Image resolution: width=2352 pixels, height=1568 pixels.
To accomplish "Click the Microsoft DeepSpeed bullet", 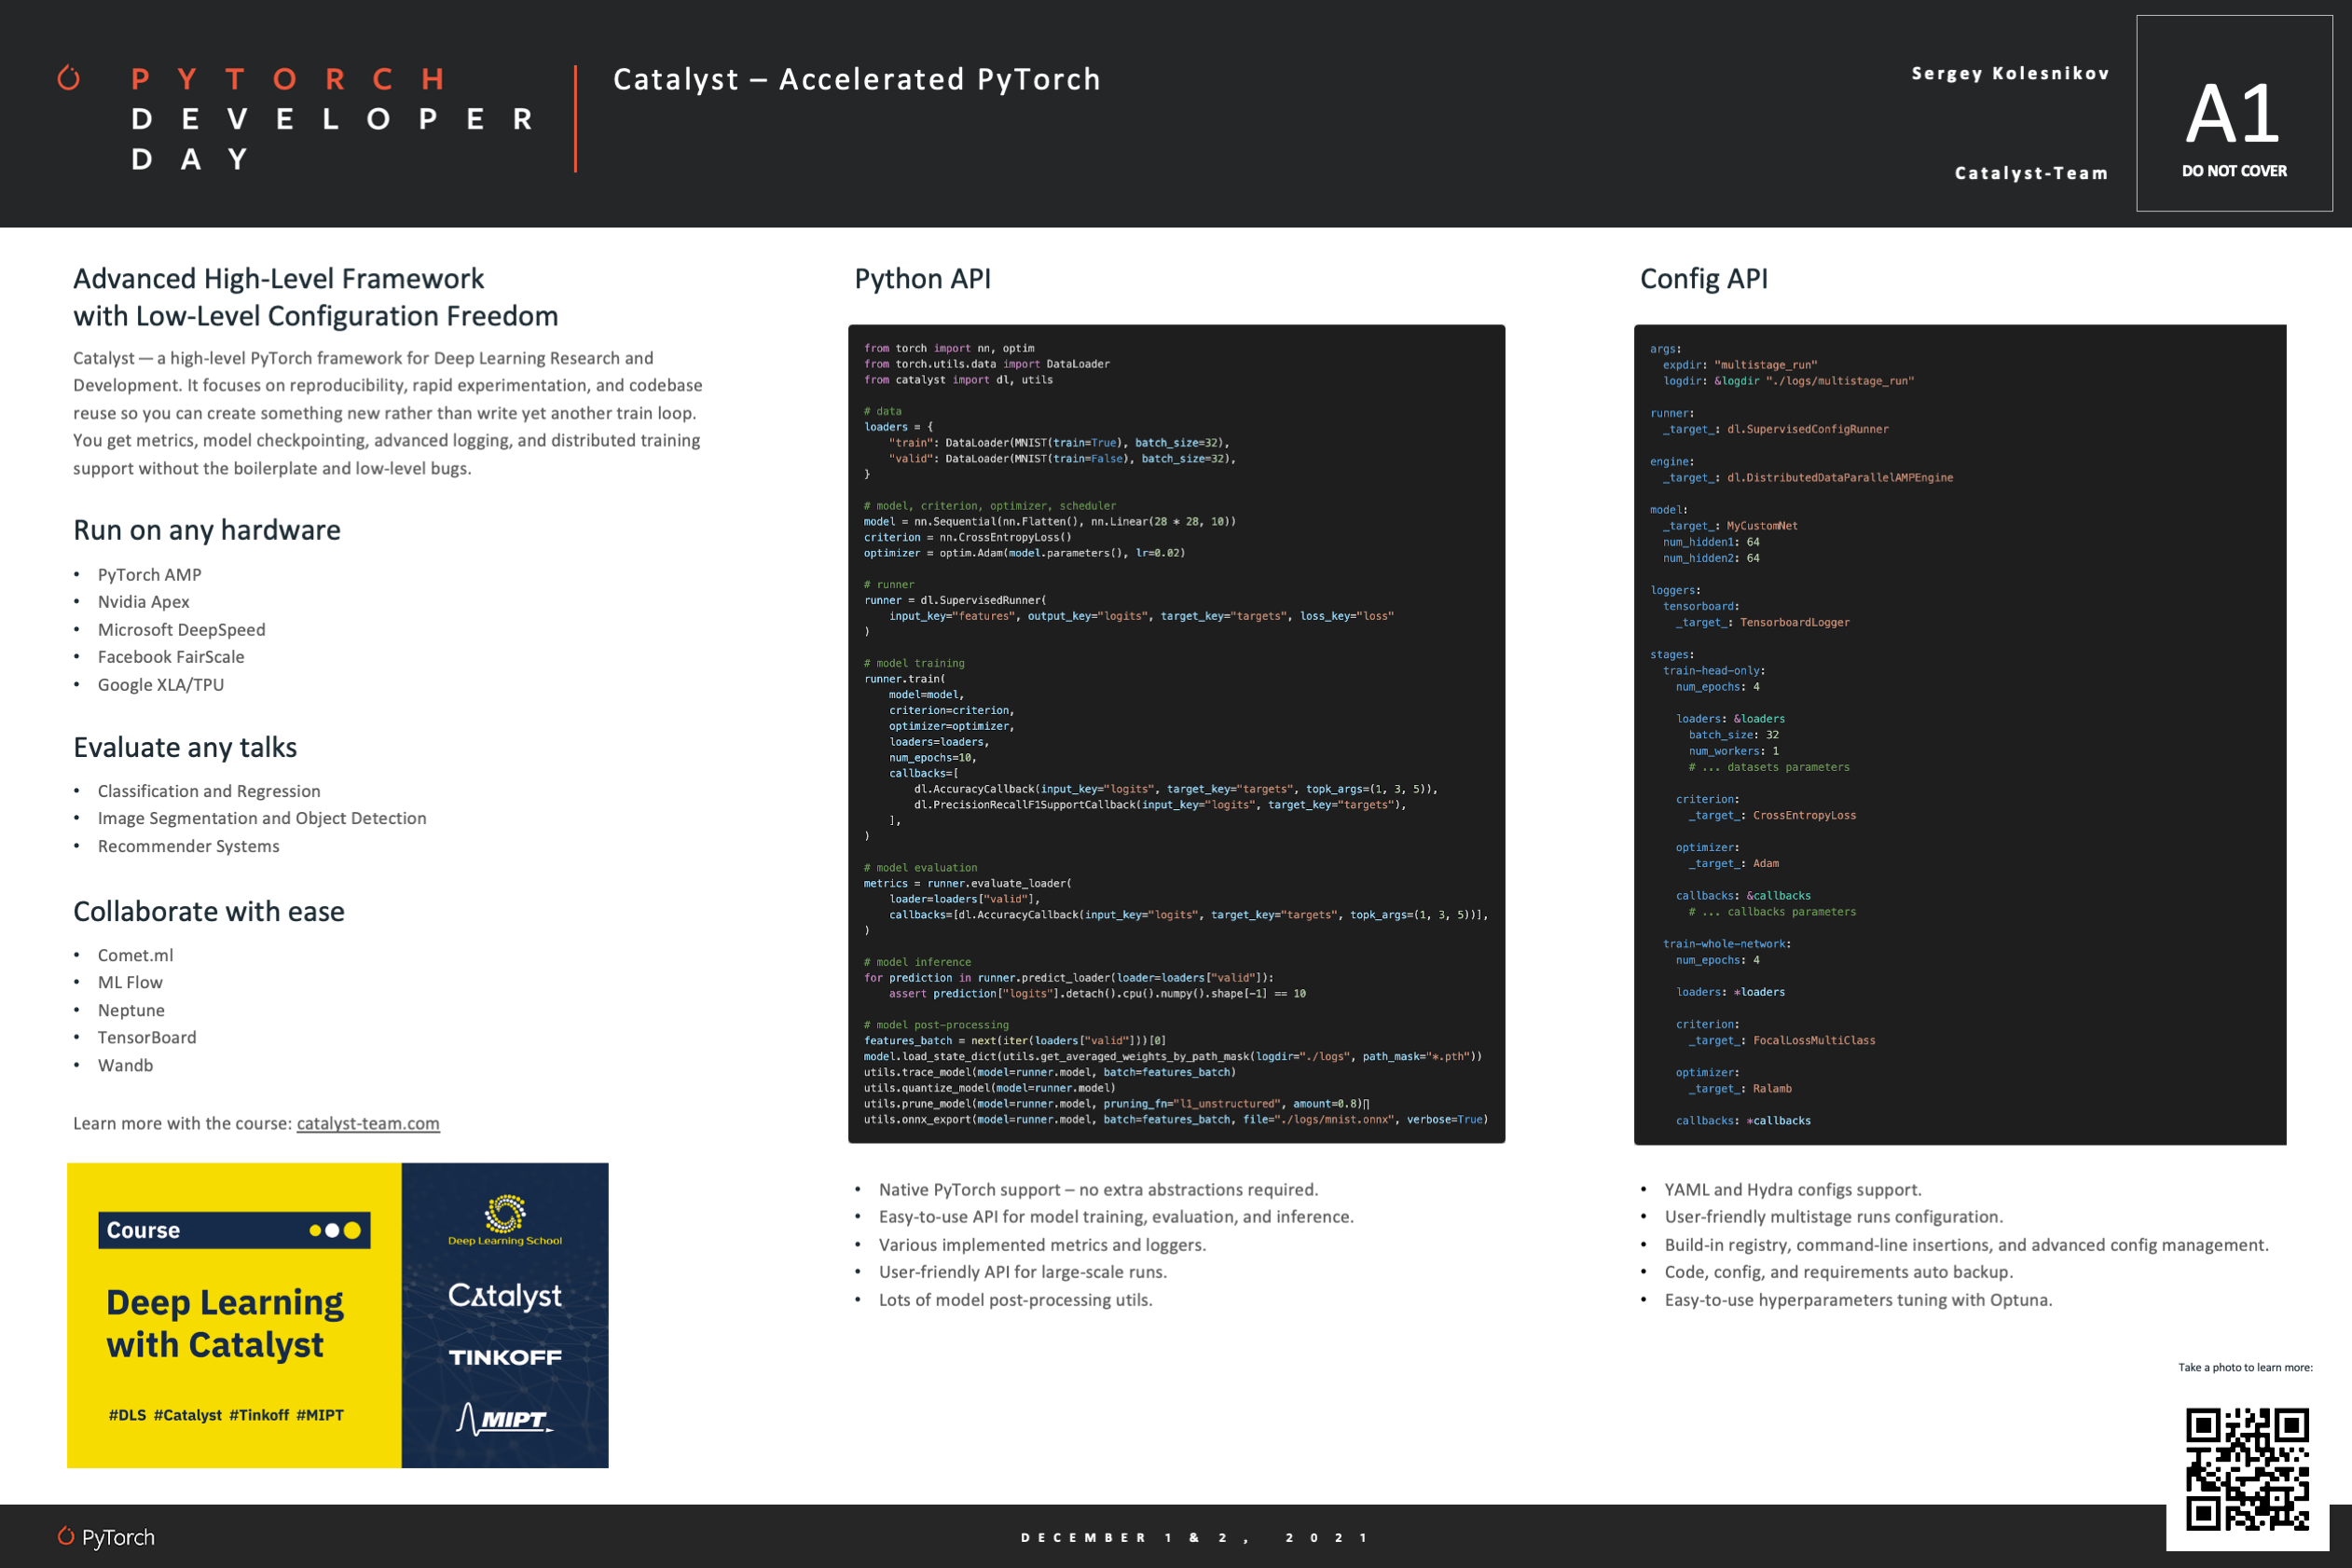I will 181,630.
